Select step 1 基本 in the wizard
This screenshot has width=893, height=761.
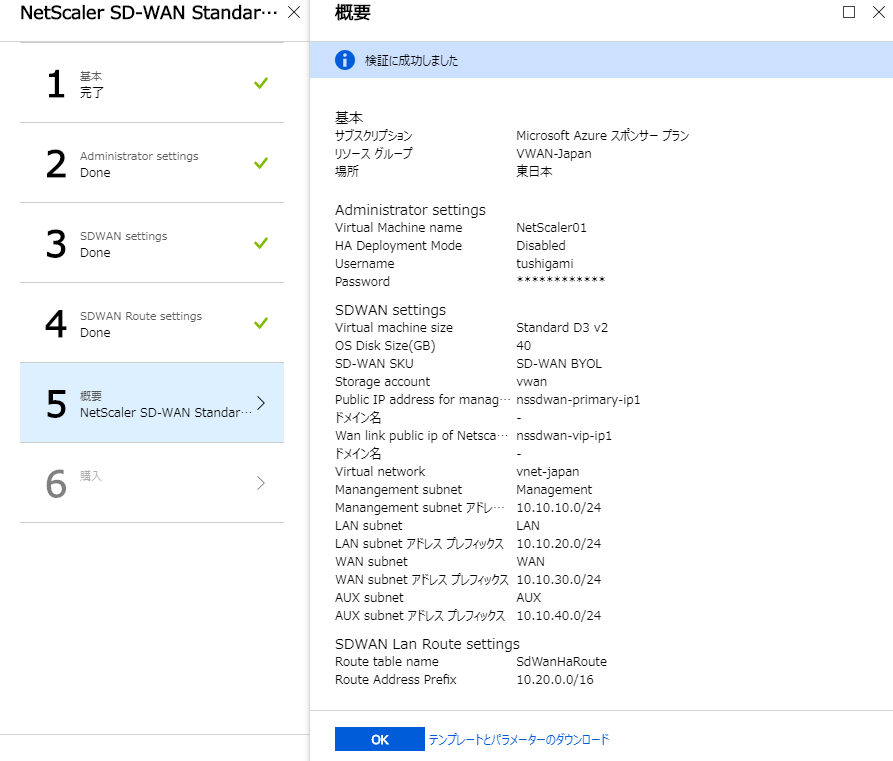click(152, 83)
